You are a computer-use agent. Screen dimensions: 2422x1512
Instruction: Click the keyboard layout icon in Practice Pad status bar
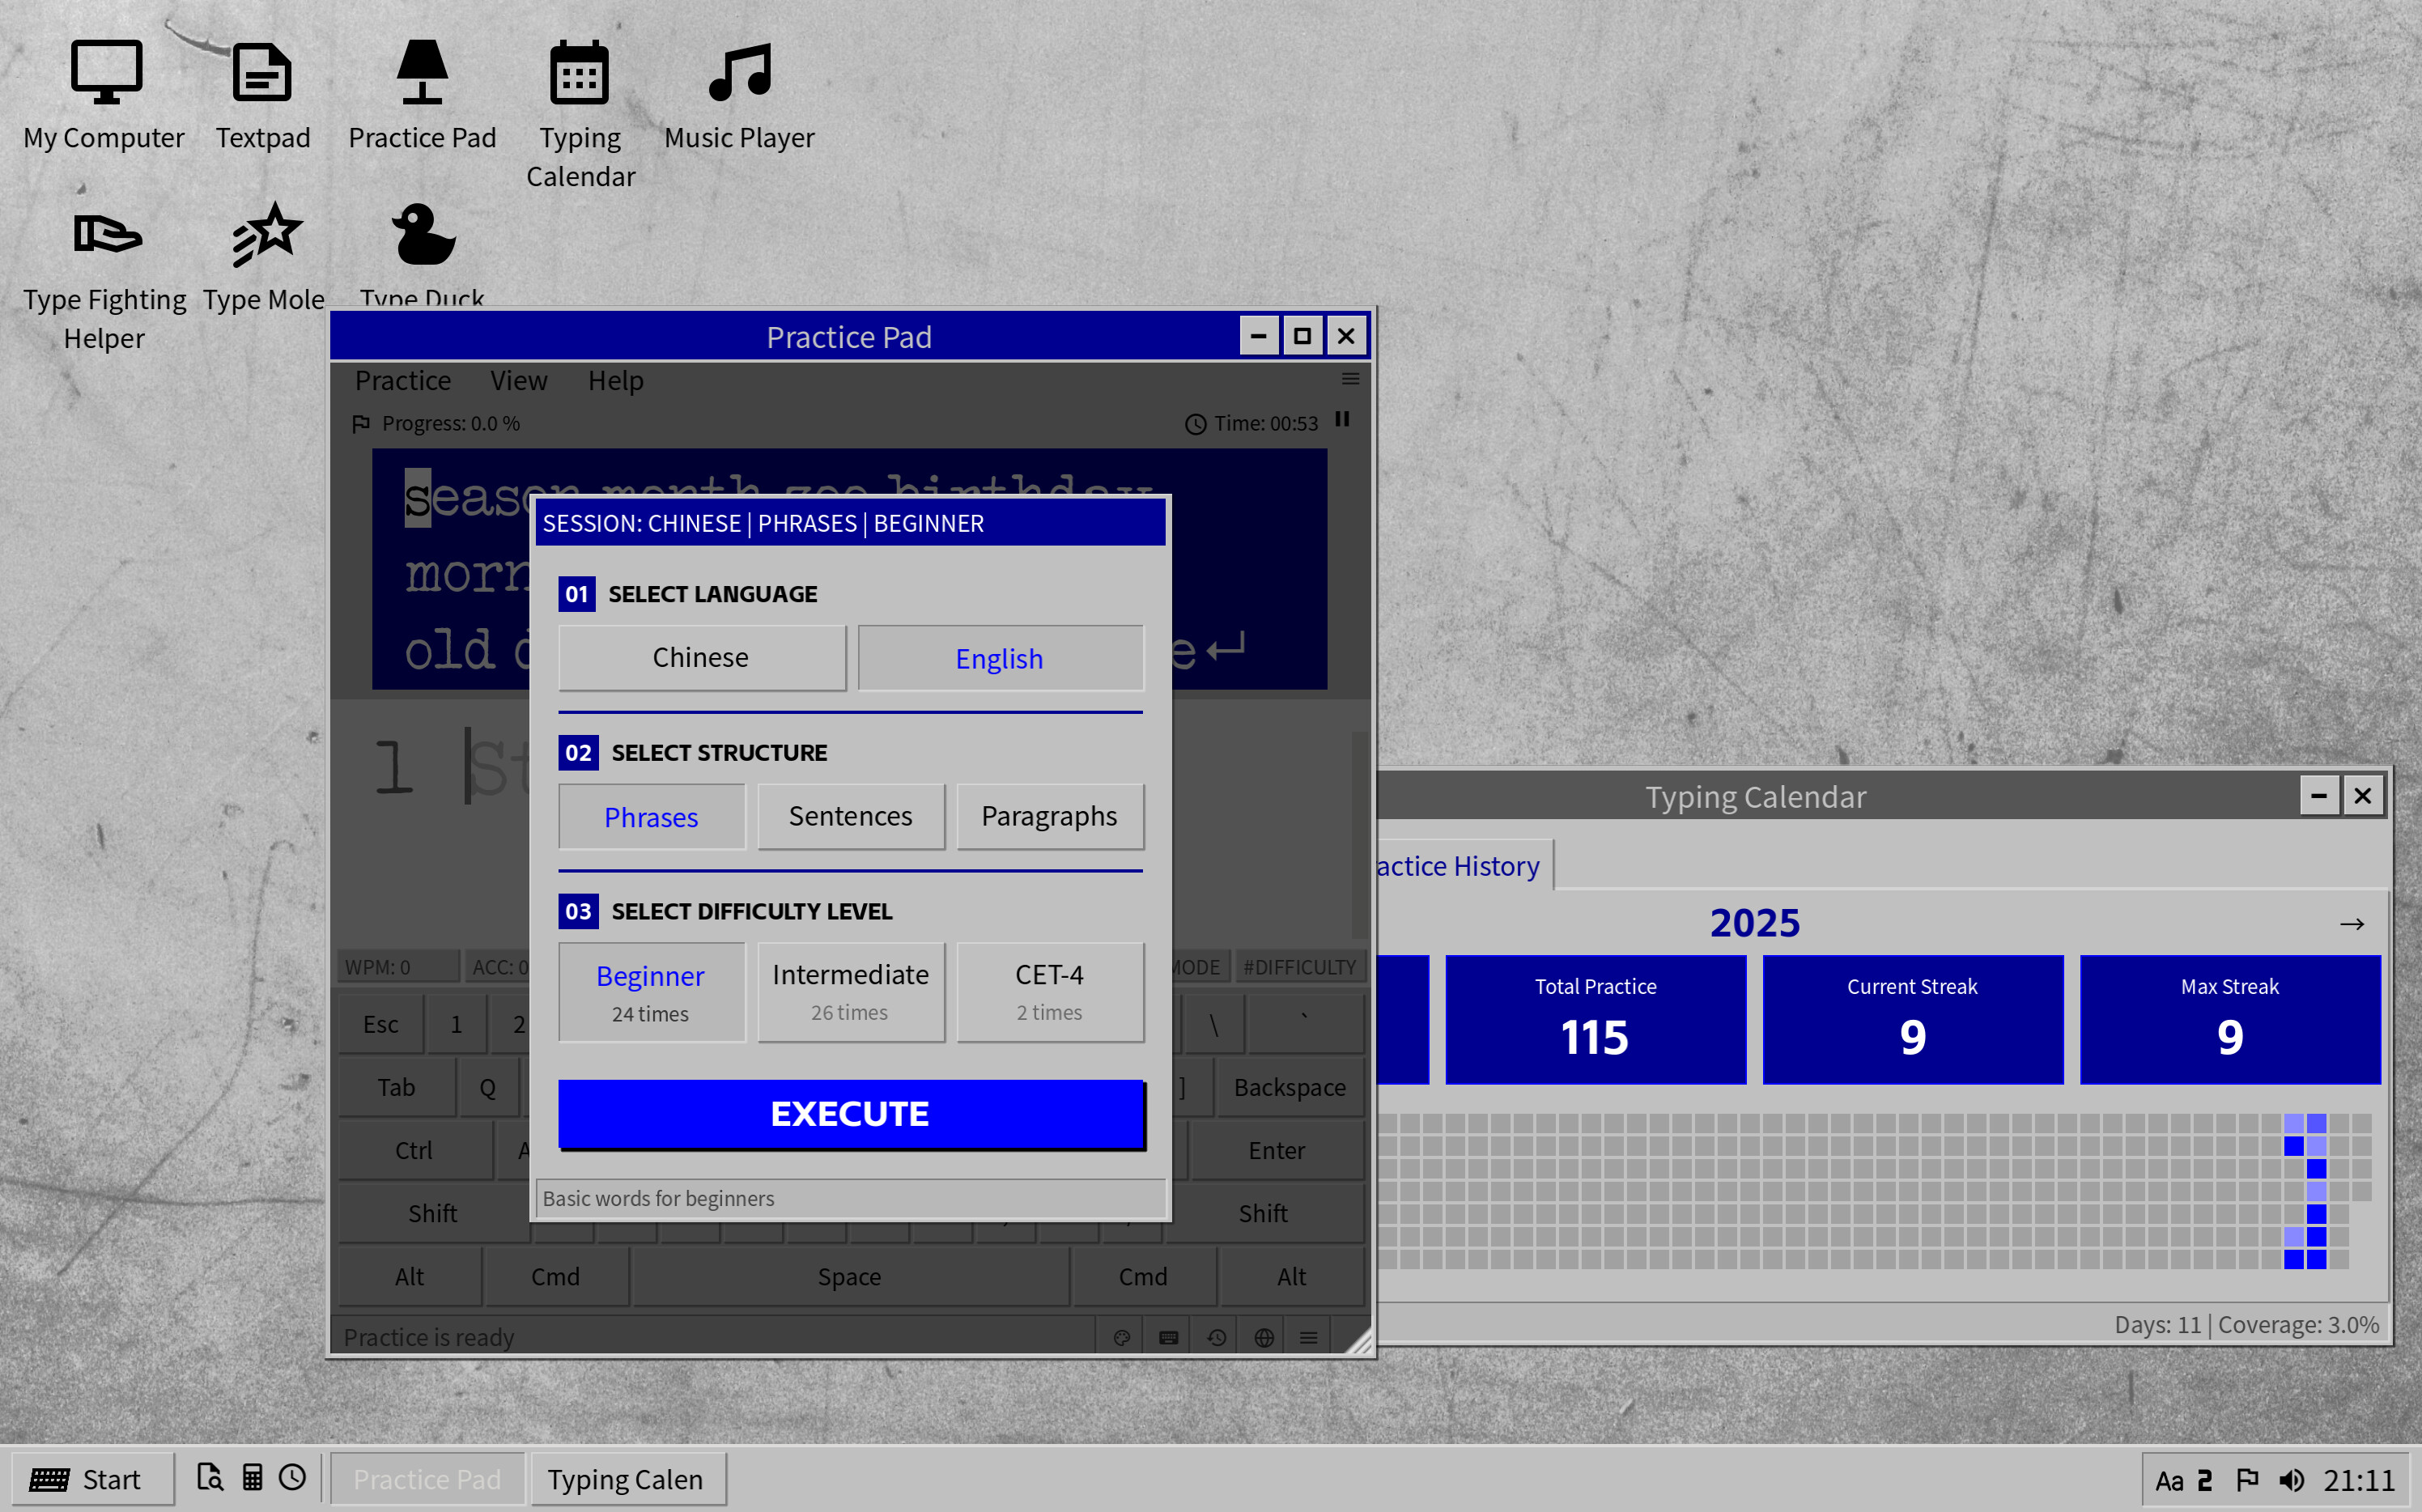1167,1336
